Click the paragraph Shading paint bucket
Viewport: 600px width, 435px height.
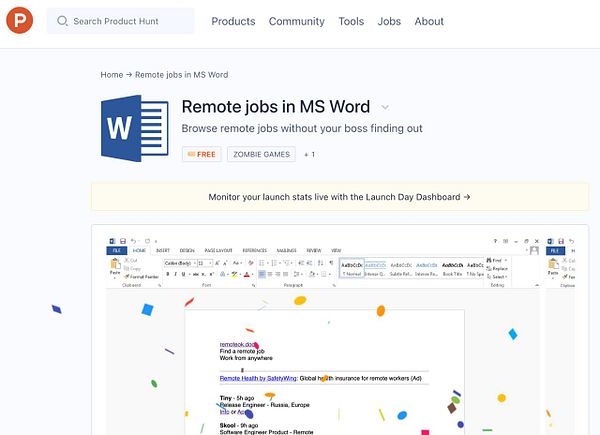coord(311,274)
